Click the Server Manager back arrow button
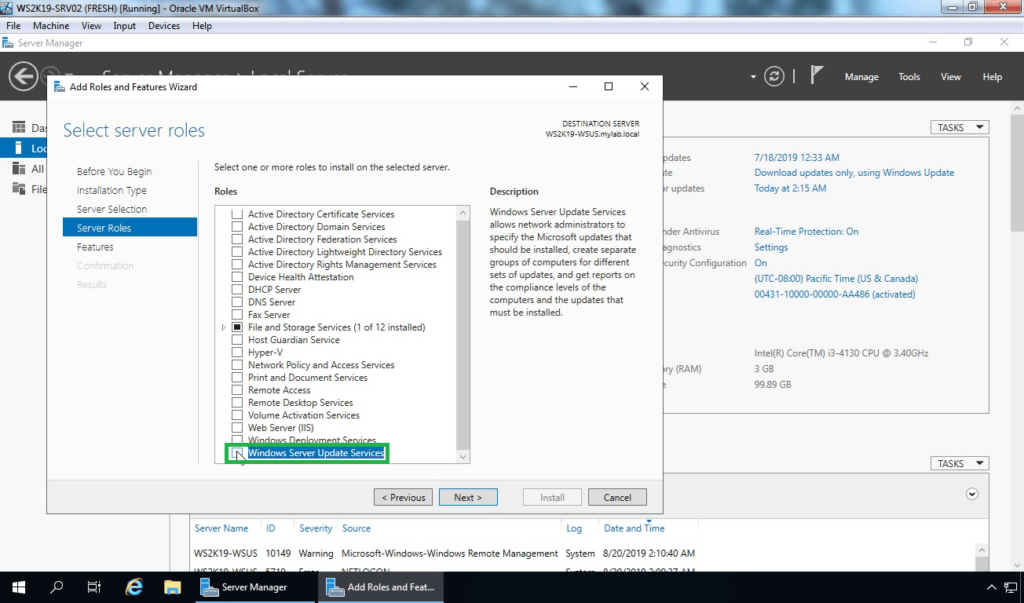 (23, 76)
